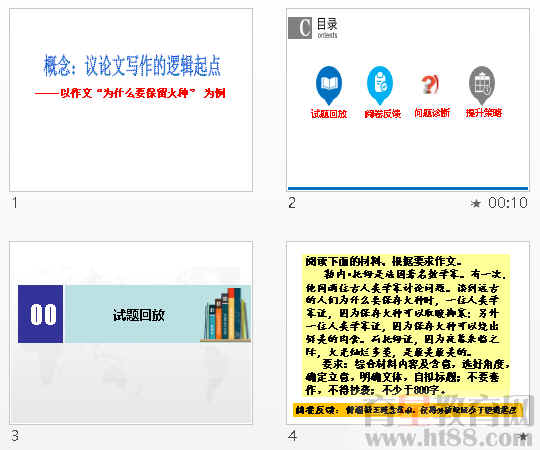Select slide 4 yellow text thumbnail
Screen dimensions: 540x450
(408, 333)
